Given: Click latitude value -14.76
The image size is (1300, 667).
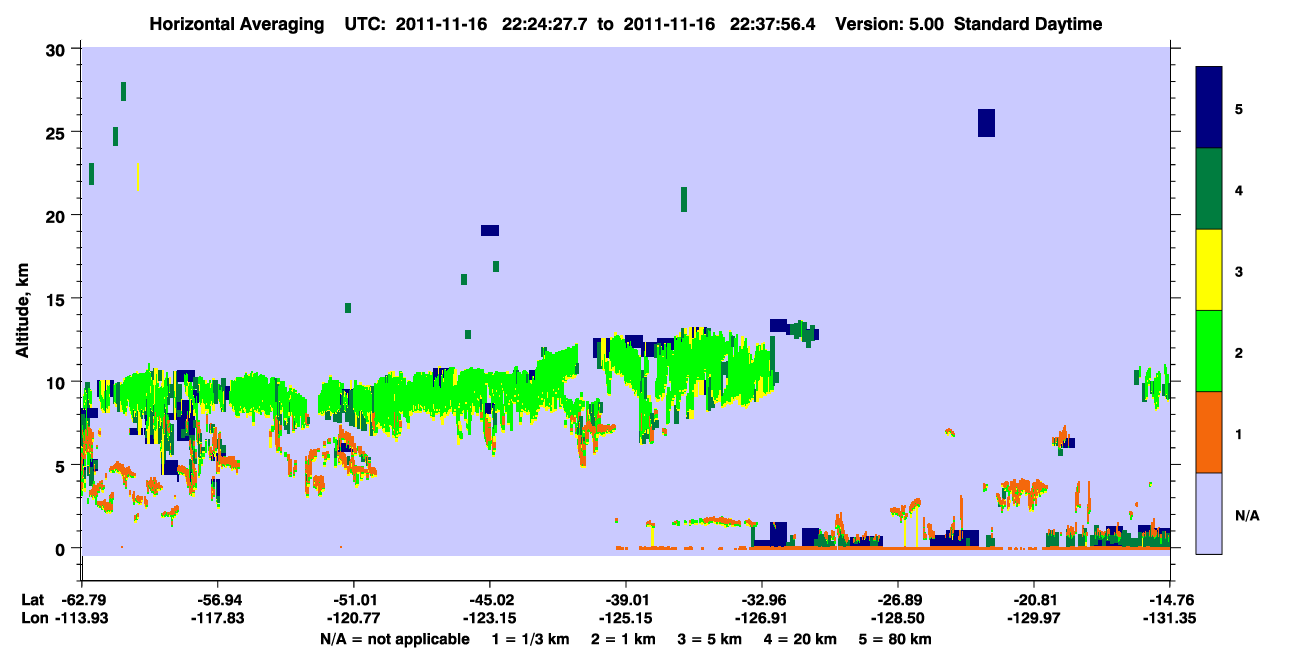Looking at the screenshot, I should click(x=1170, y=600).
